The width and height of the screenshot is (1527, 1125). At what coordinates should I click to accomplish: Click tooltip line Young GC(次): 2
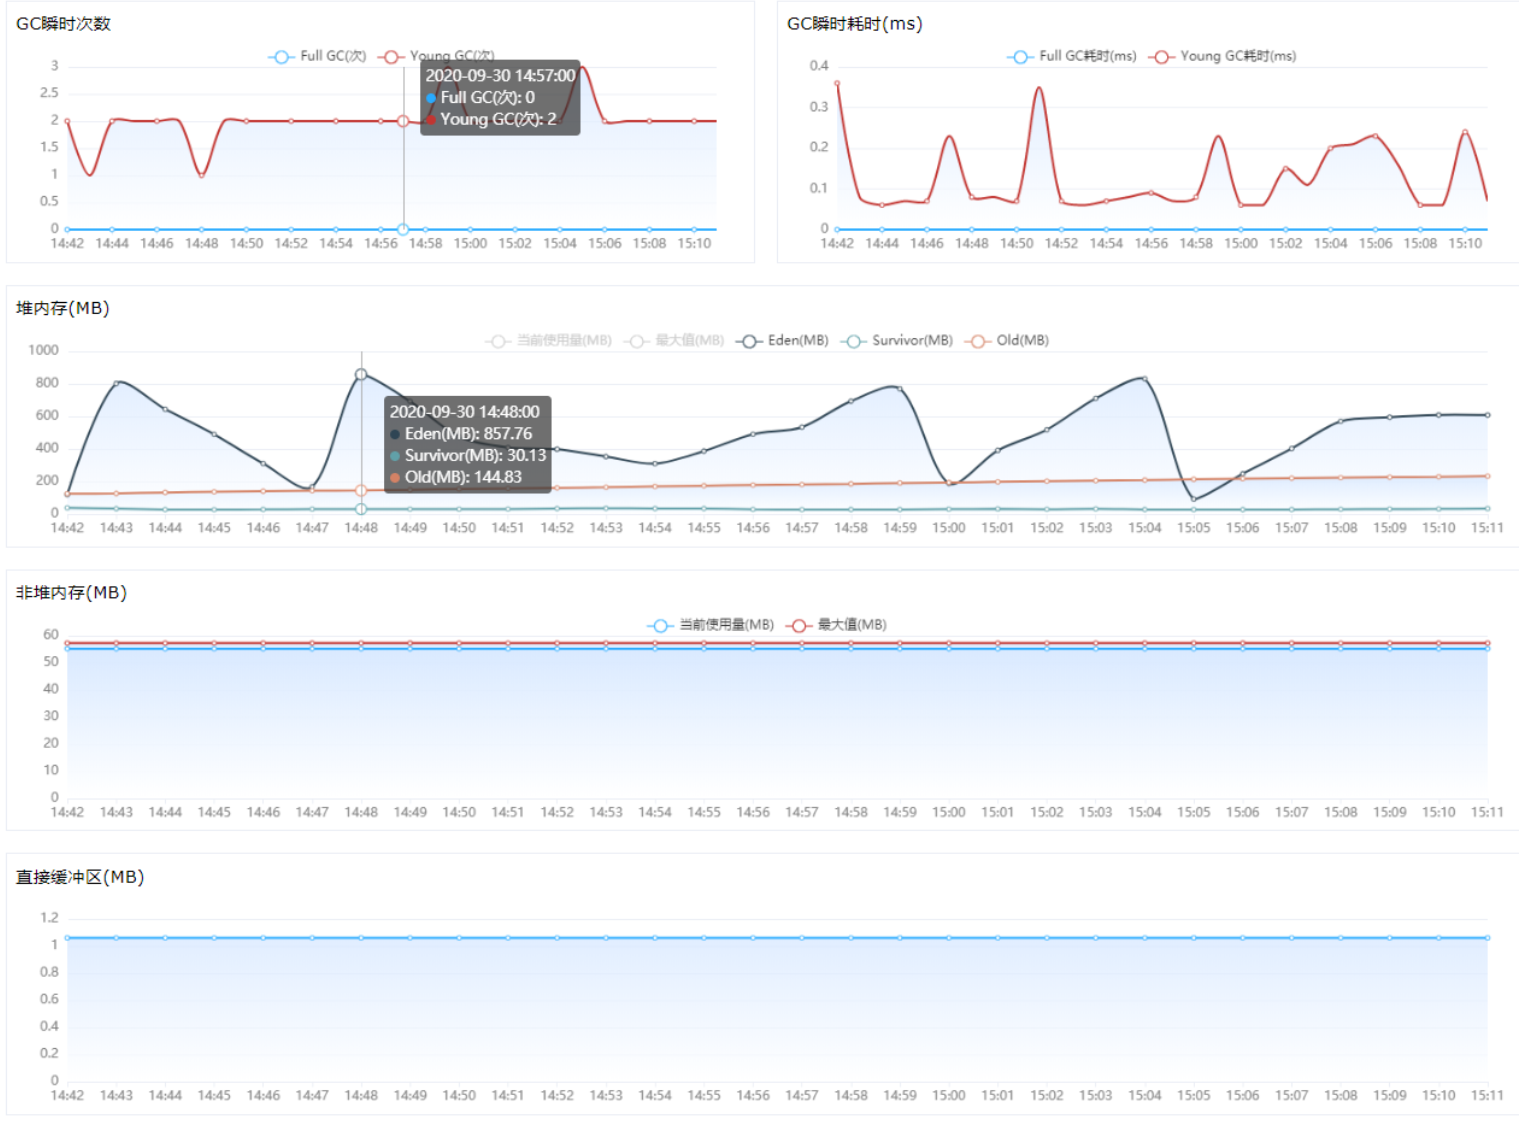tap(492, 120)
